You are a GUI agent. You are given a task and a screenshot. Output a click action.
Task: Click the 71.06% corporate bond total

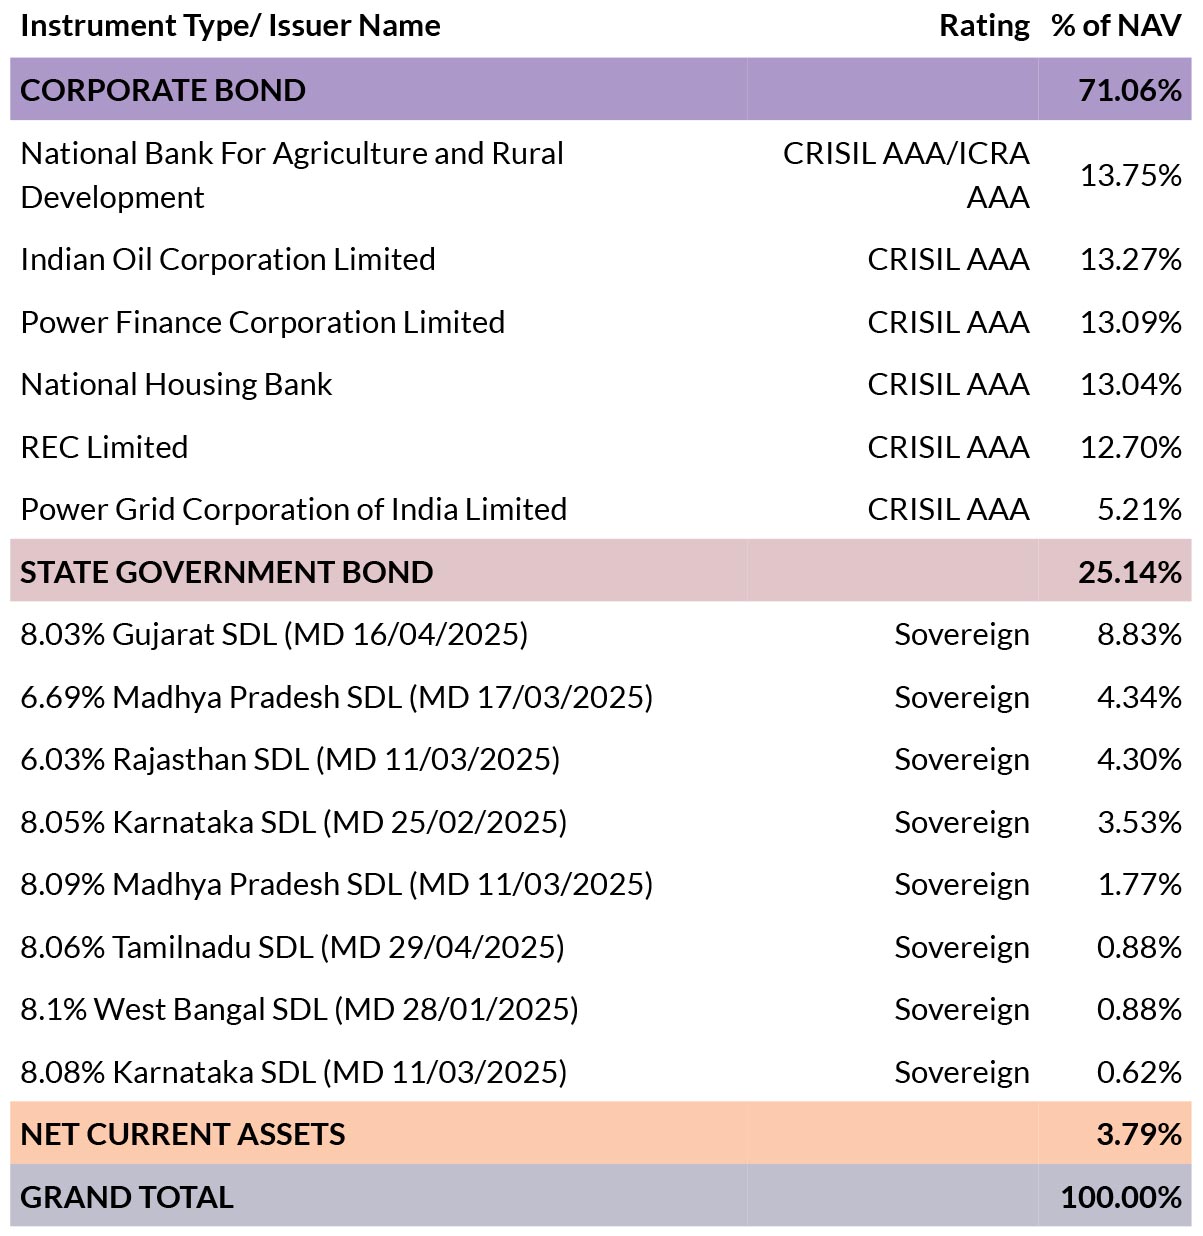[x=1130, y=90]
